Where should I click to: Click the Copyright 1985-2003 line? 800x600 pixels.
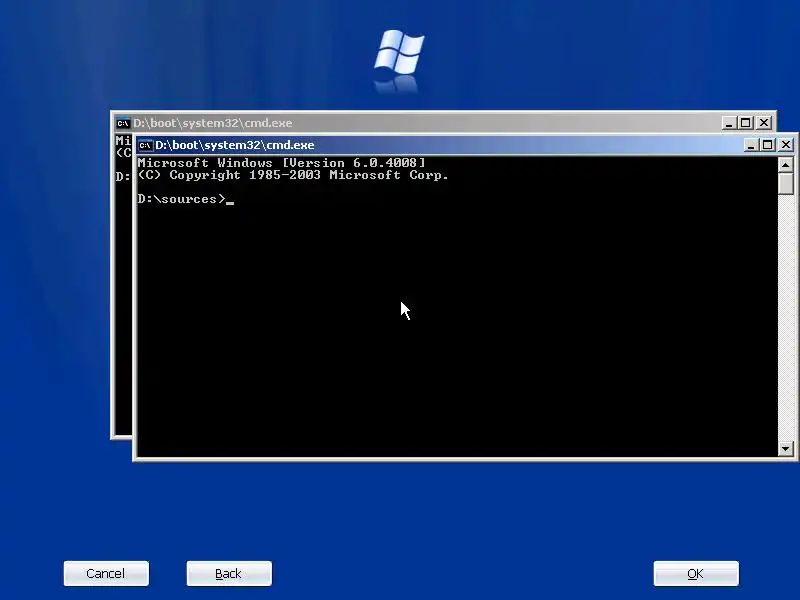(293, 175)
